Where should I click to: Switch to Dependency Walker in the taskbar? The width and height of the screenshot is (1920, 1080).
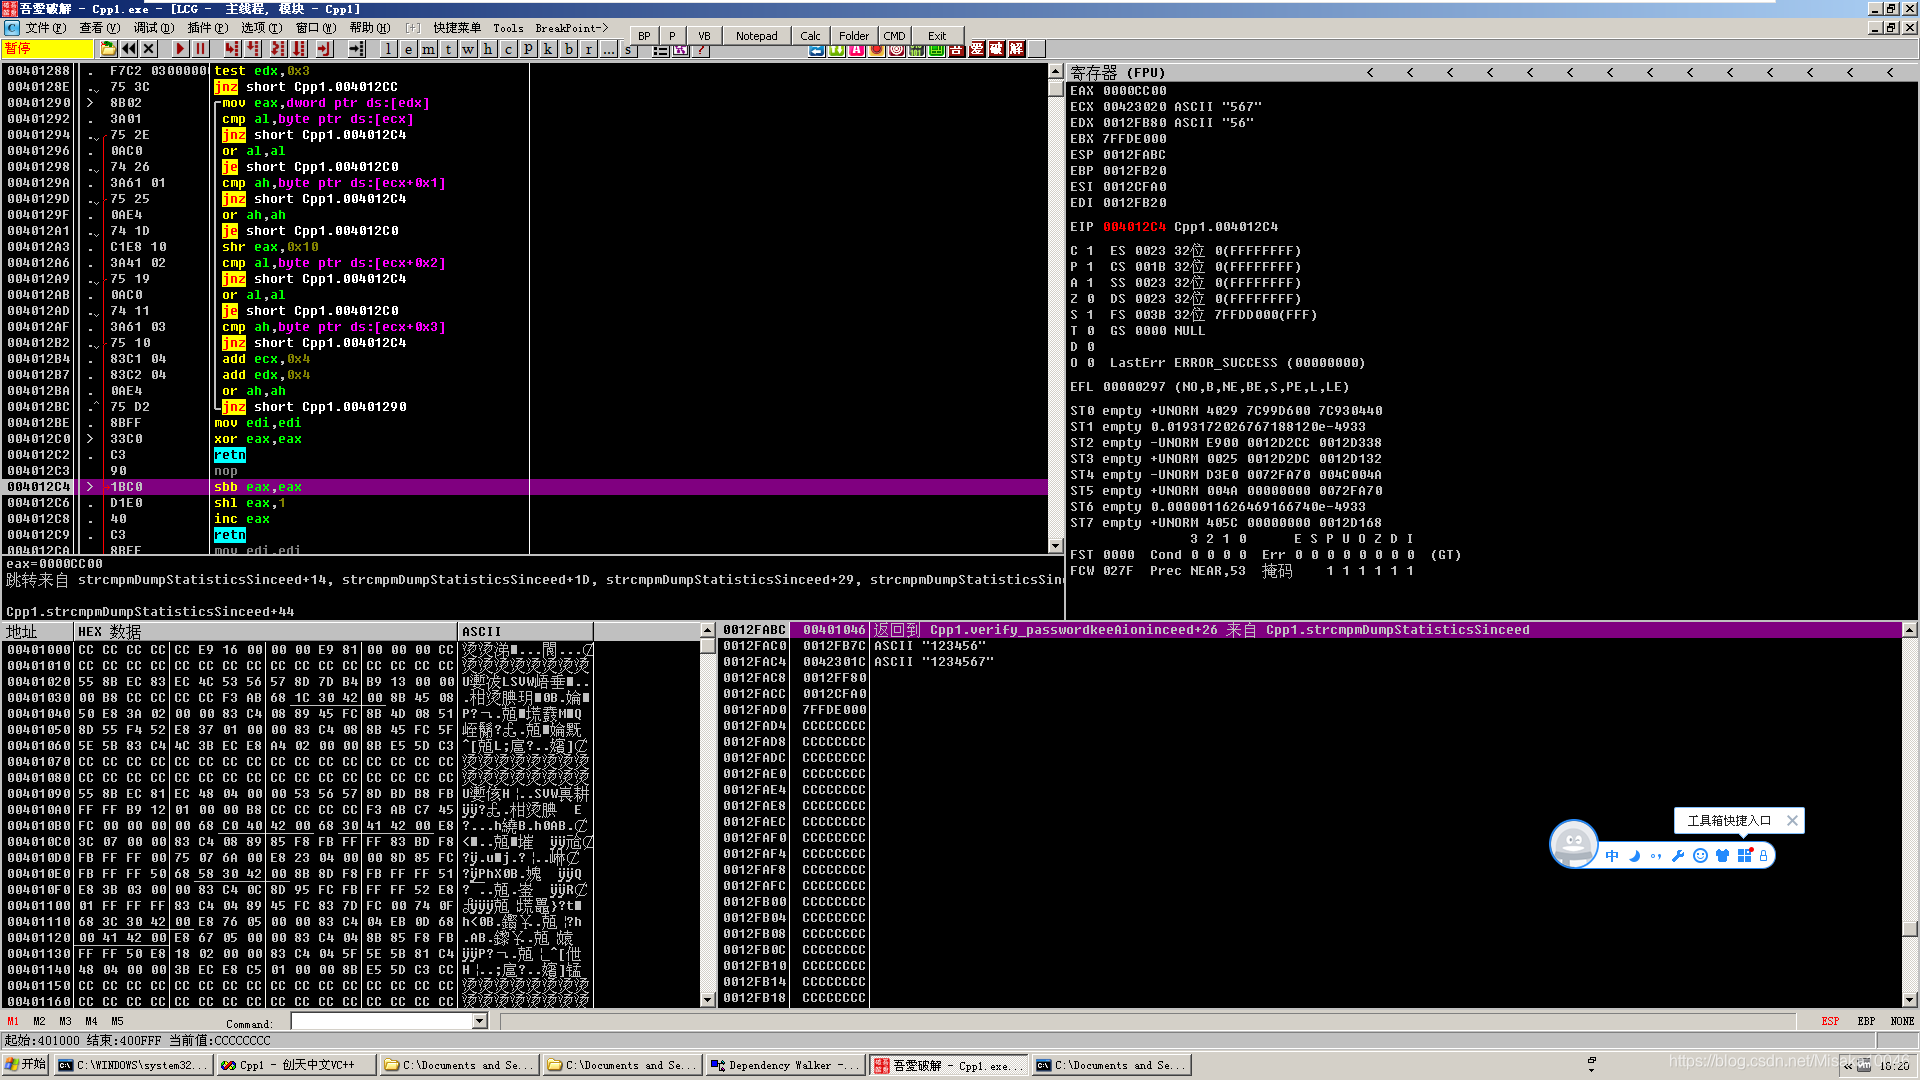tap(784, 1065)
